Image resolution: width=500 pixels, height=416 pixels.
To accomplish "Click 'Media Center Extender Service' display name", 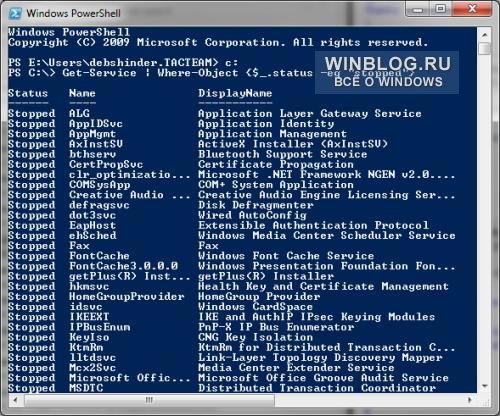I will pyautogui.click(x=296, y=368).
